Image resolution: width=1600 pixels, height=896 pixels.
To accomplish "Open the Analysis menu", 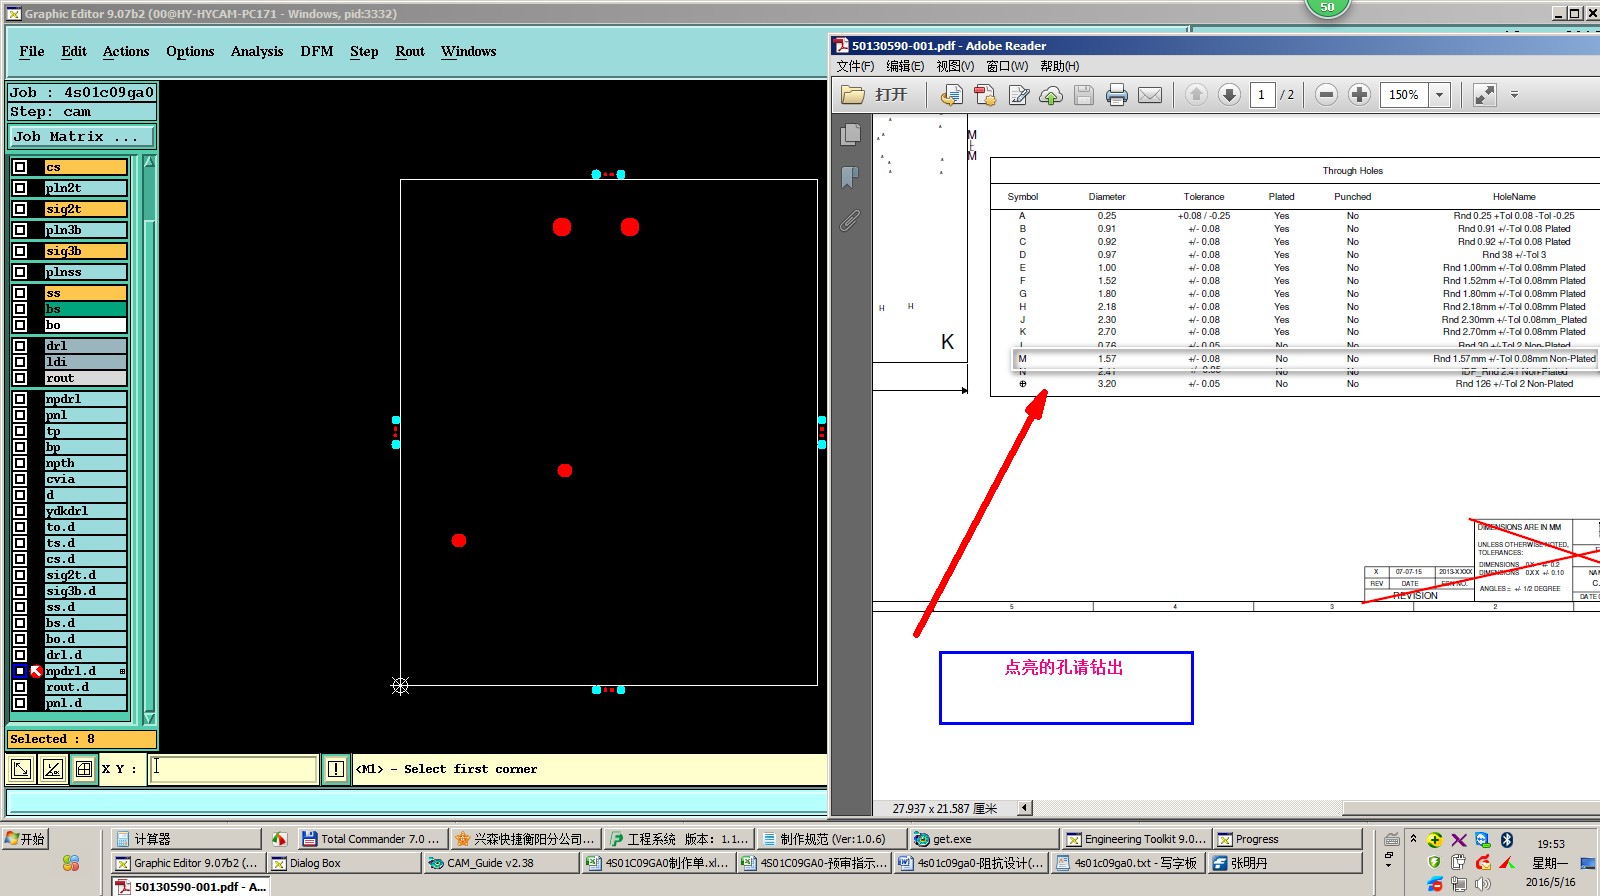I will 257,51.
